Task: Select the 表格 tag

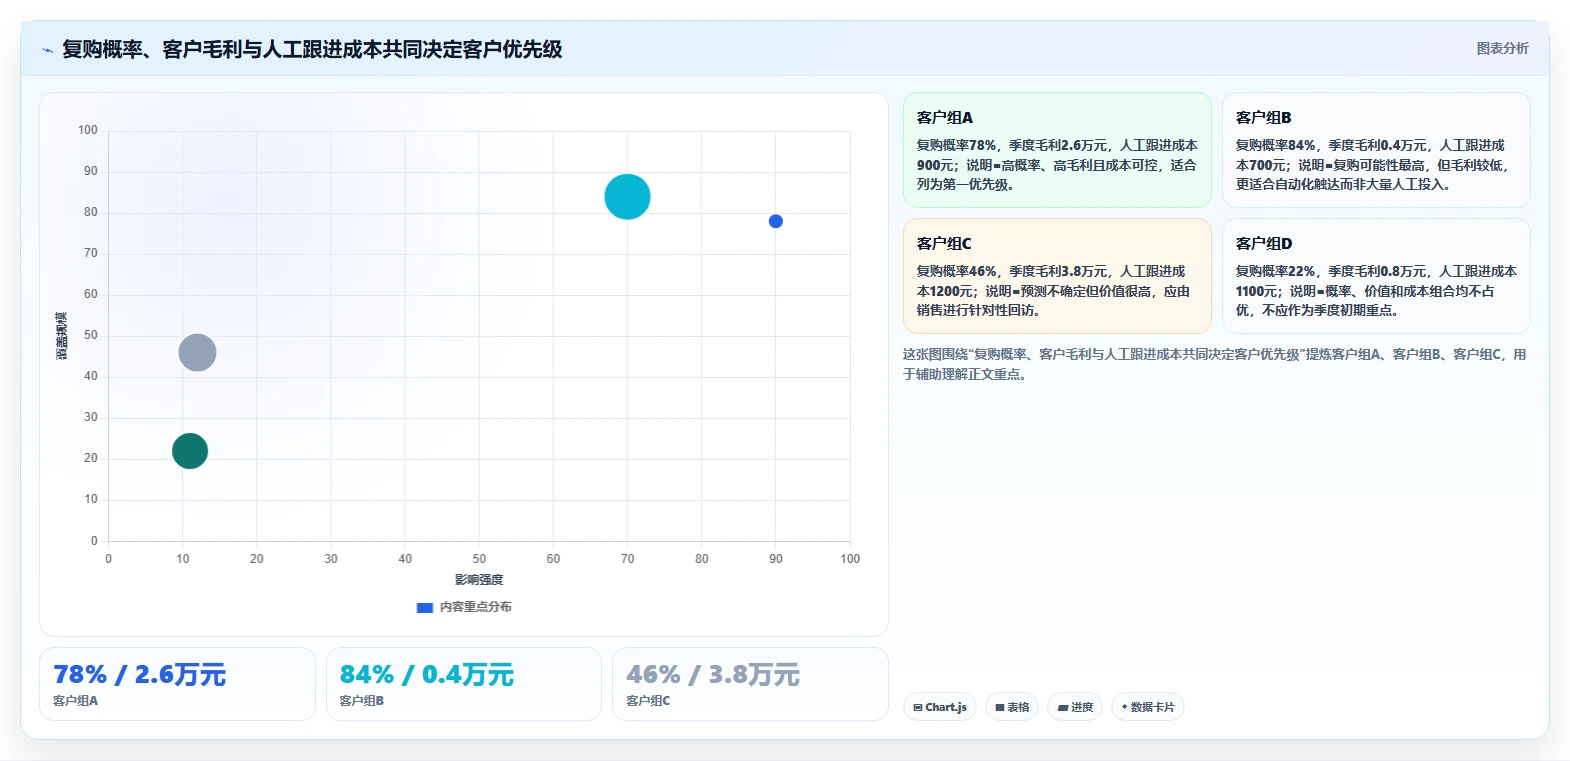Action: pos(1012,707)
